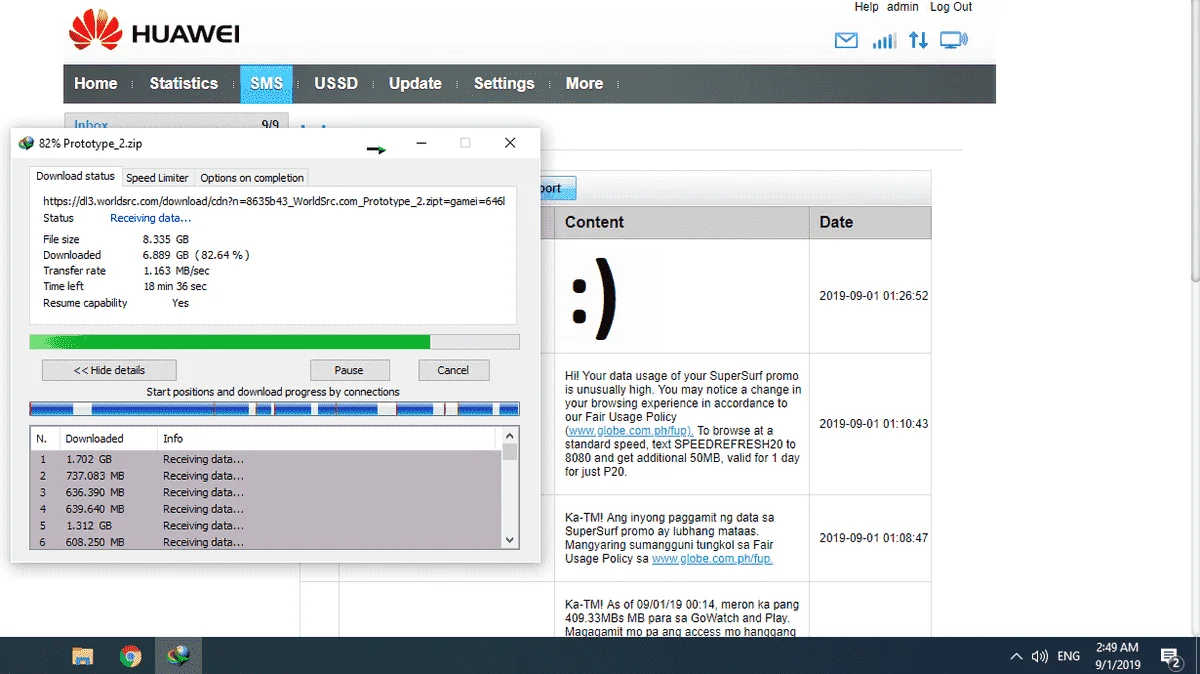
Task: Click the download URL text
Action: (x=274, y=201)
